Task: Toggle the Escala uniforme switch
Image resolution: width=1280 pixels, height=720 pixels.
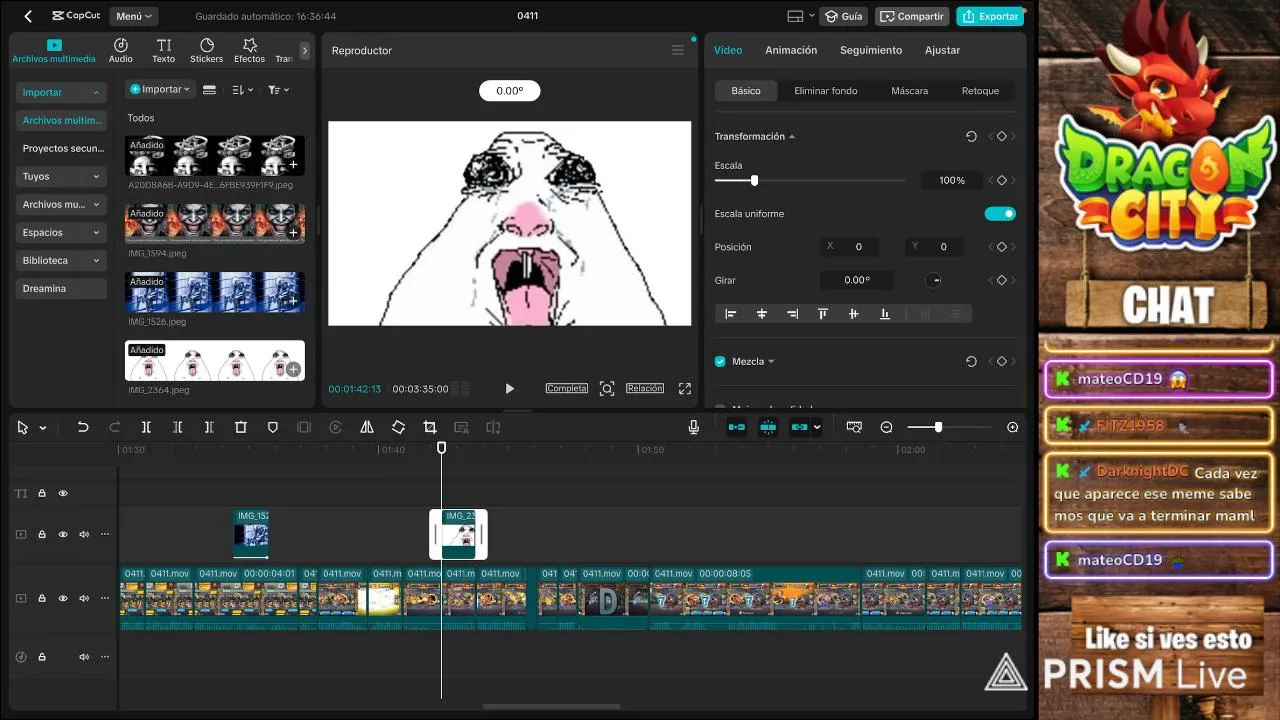Action: coord(1000,213)
